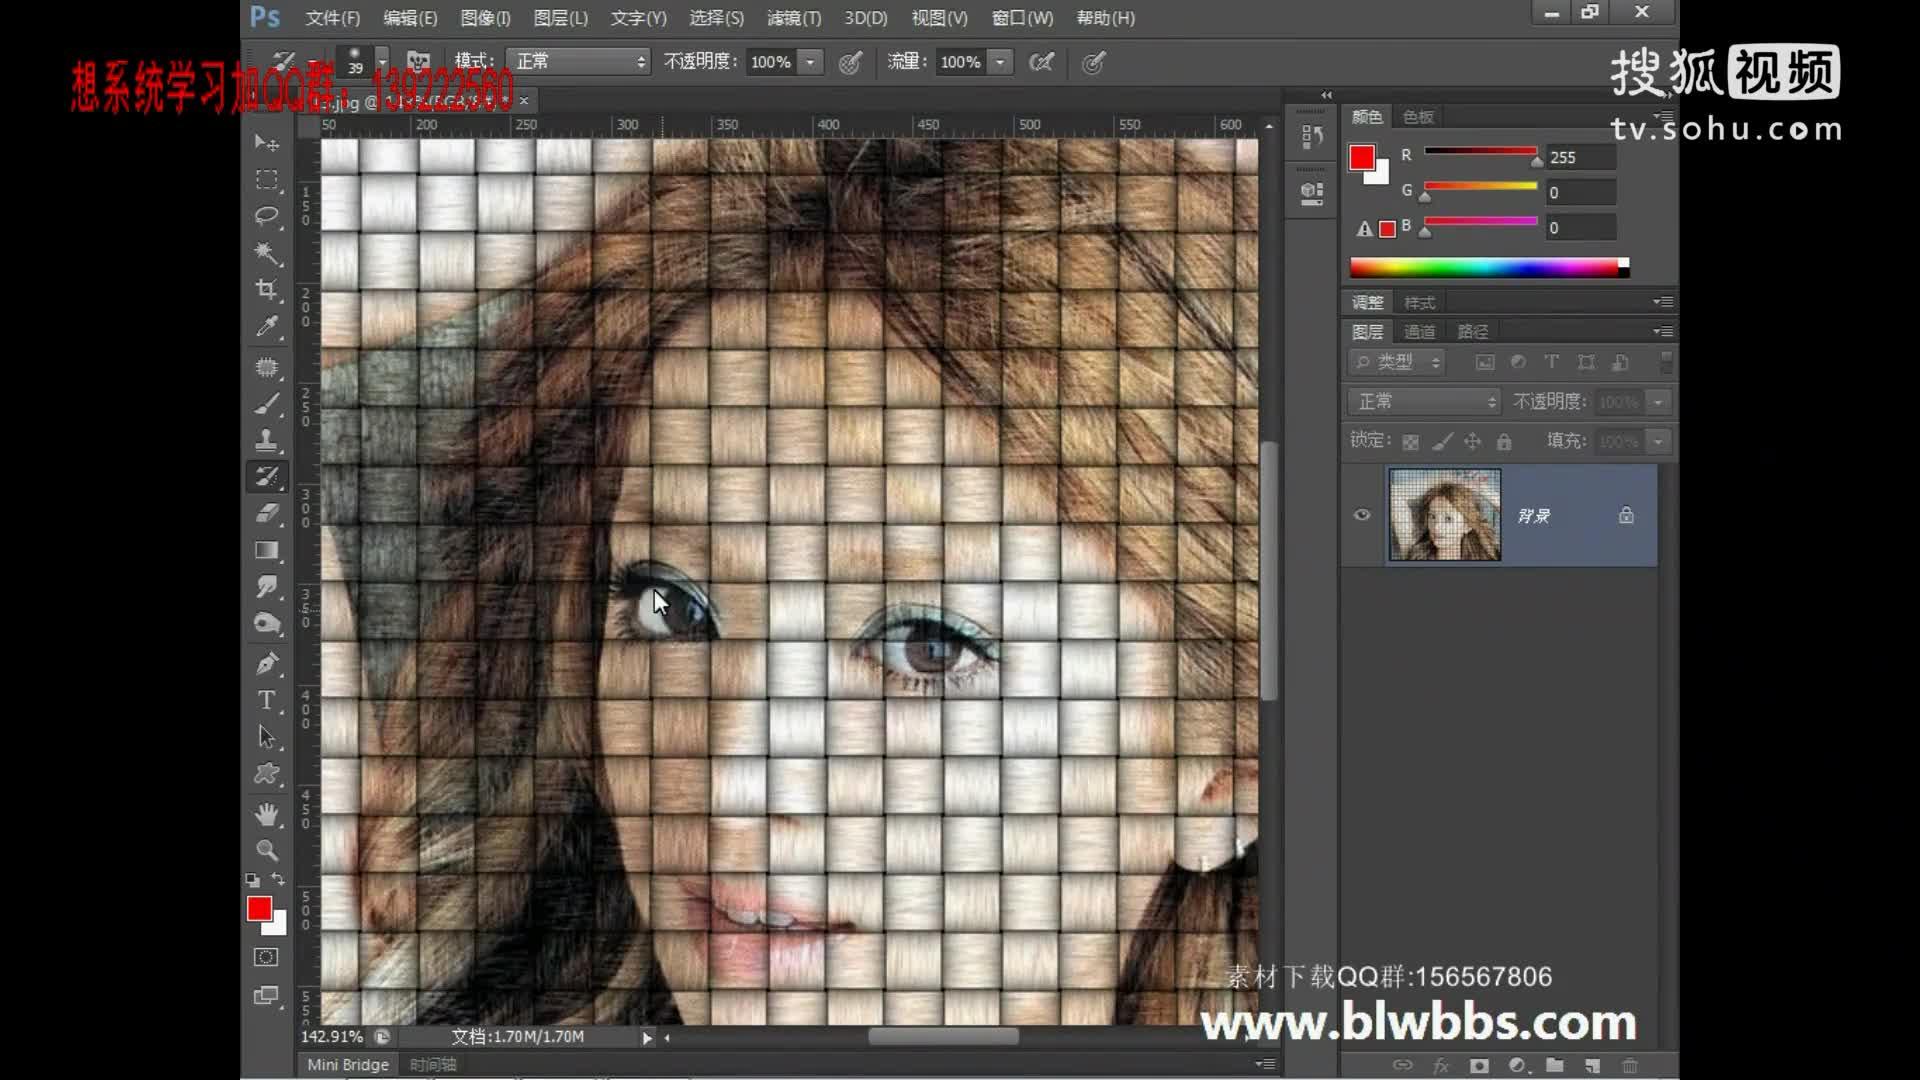This screenshot has width=1920, height=1080.
Task: Select the Hand tool
Action: [266, 814]
